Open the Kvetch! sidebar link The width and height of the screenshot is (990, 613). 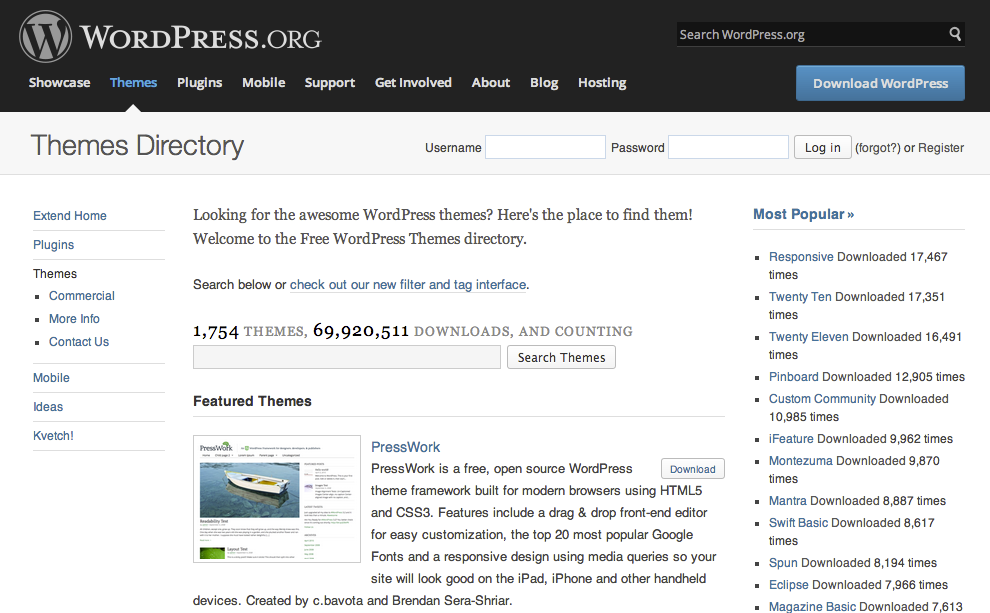[53, 436]
